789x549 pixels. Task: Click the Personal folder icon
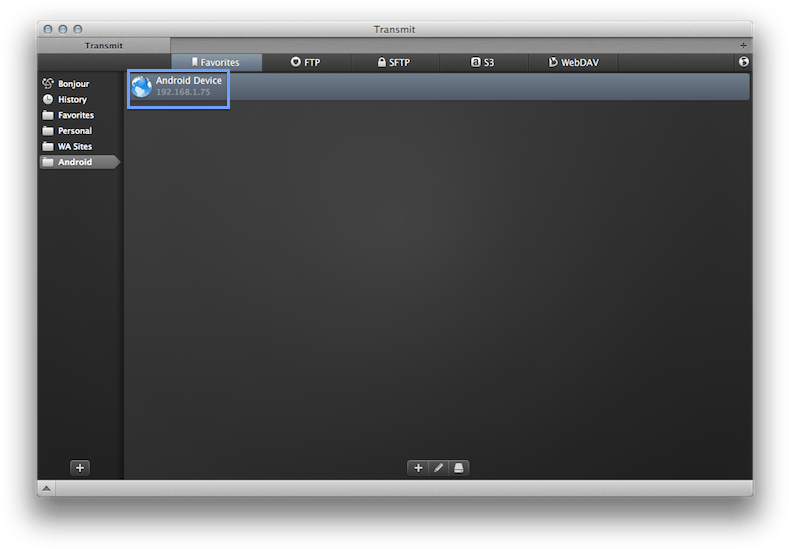tap(48, 131)
